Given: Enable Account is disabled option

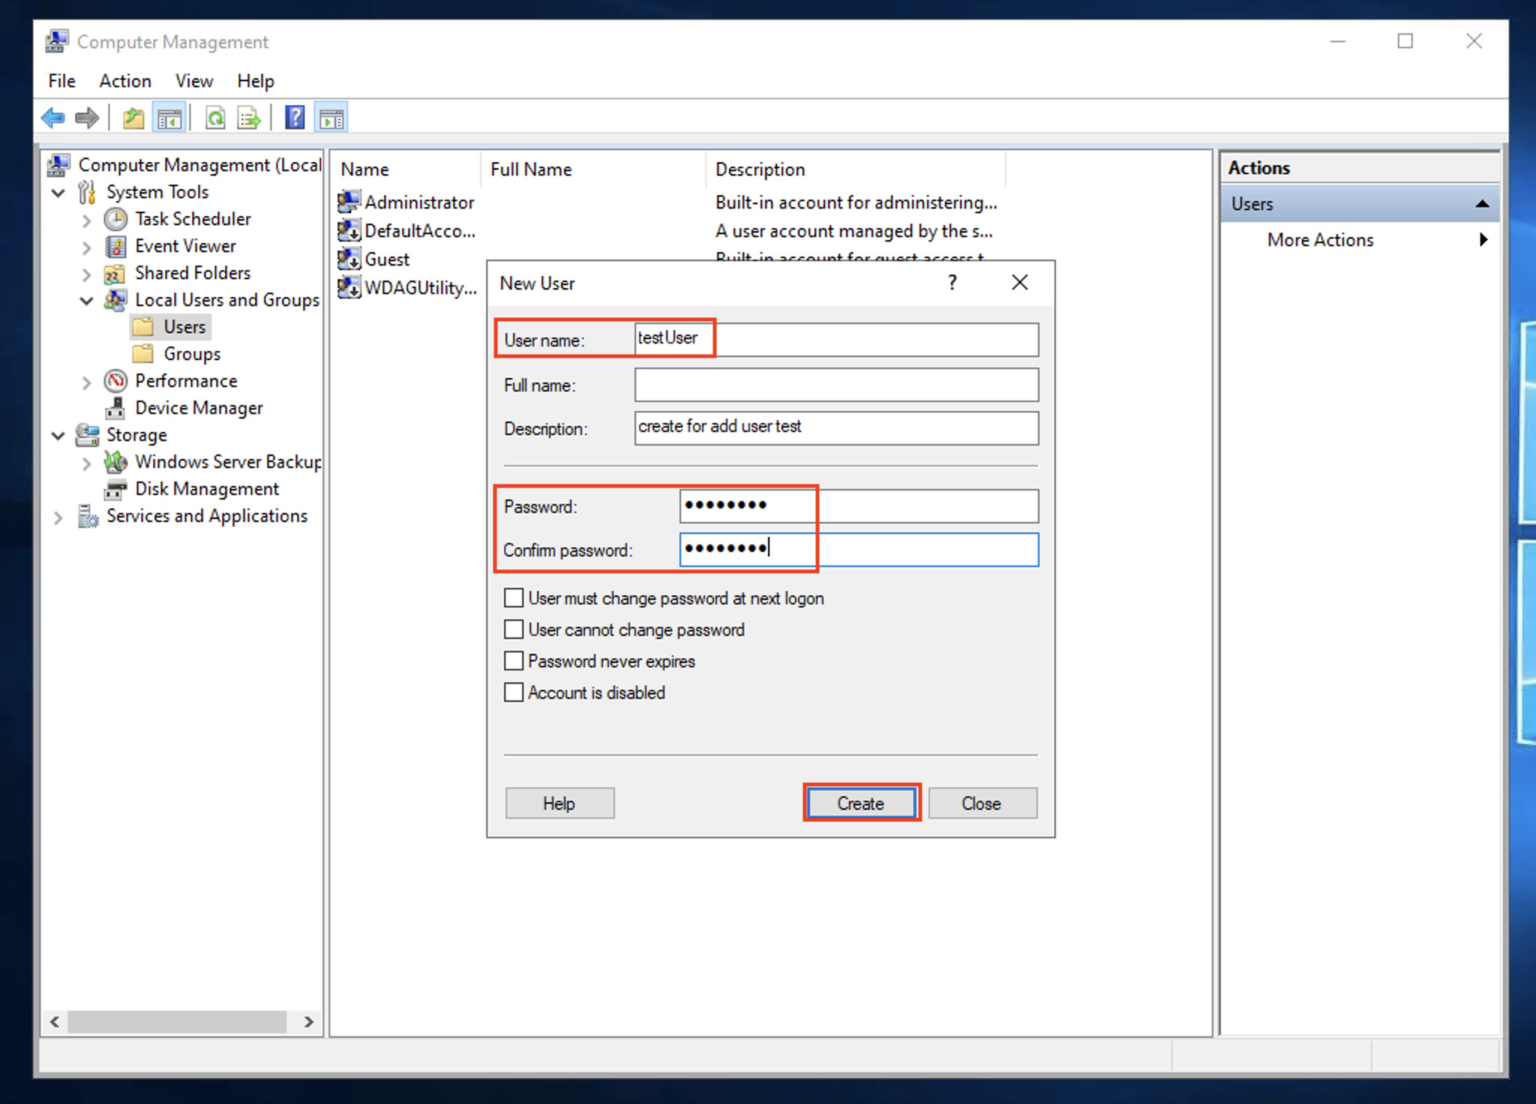Looking at the screenshot, I should click(514, 692).
